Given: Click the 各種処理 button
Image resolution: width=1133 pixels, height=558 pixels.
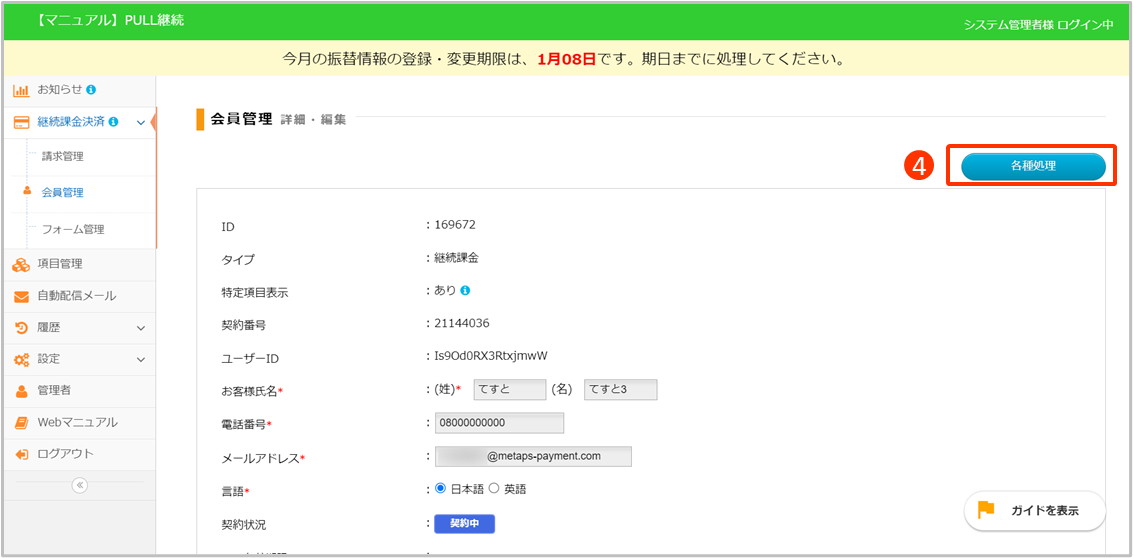Looking at the screenshot, I should 1033,166.
